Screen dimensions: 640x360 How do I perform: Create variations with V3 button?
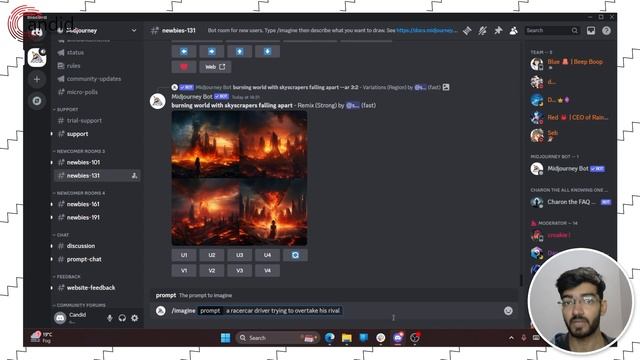click(x=239, y=271)
